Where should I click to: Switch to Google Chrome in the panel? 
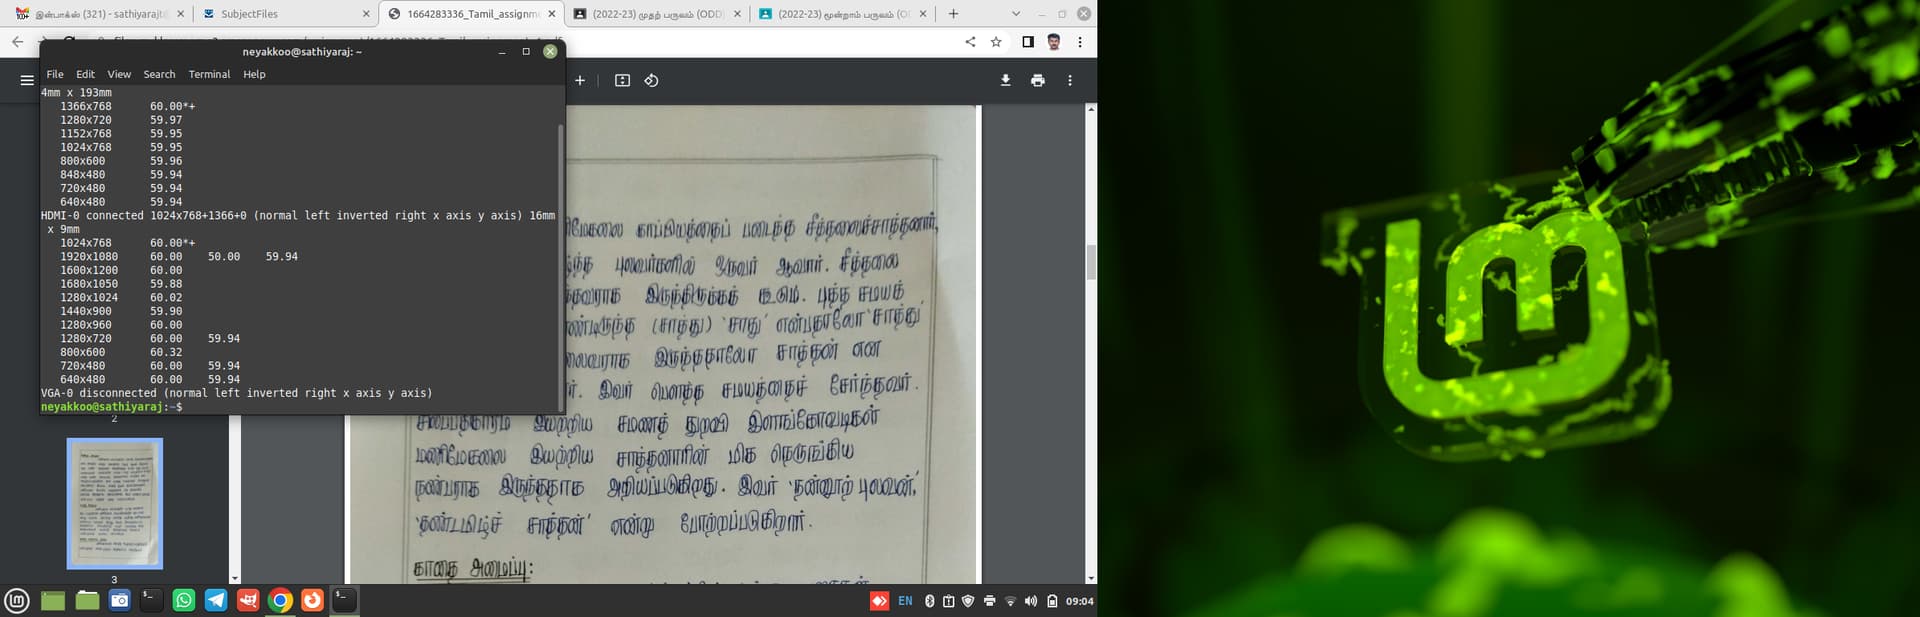coord(280,600)
